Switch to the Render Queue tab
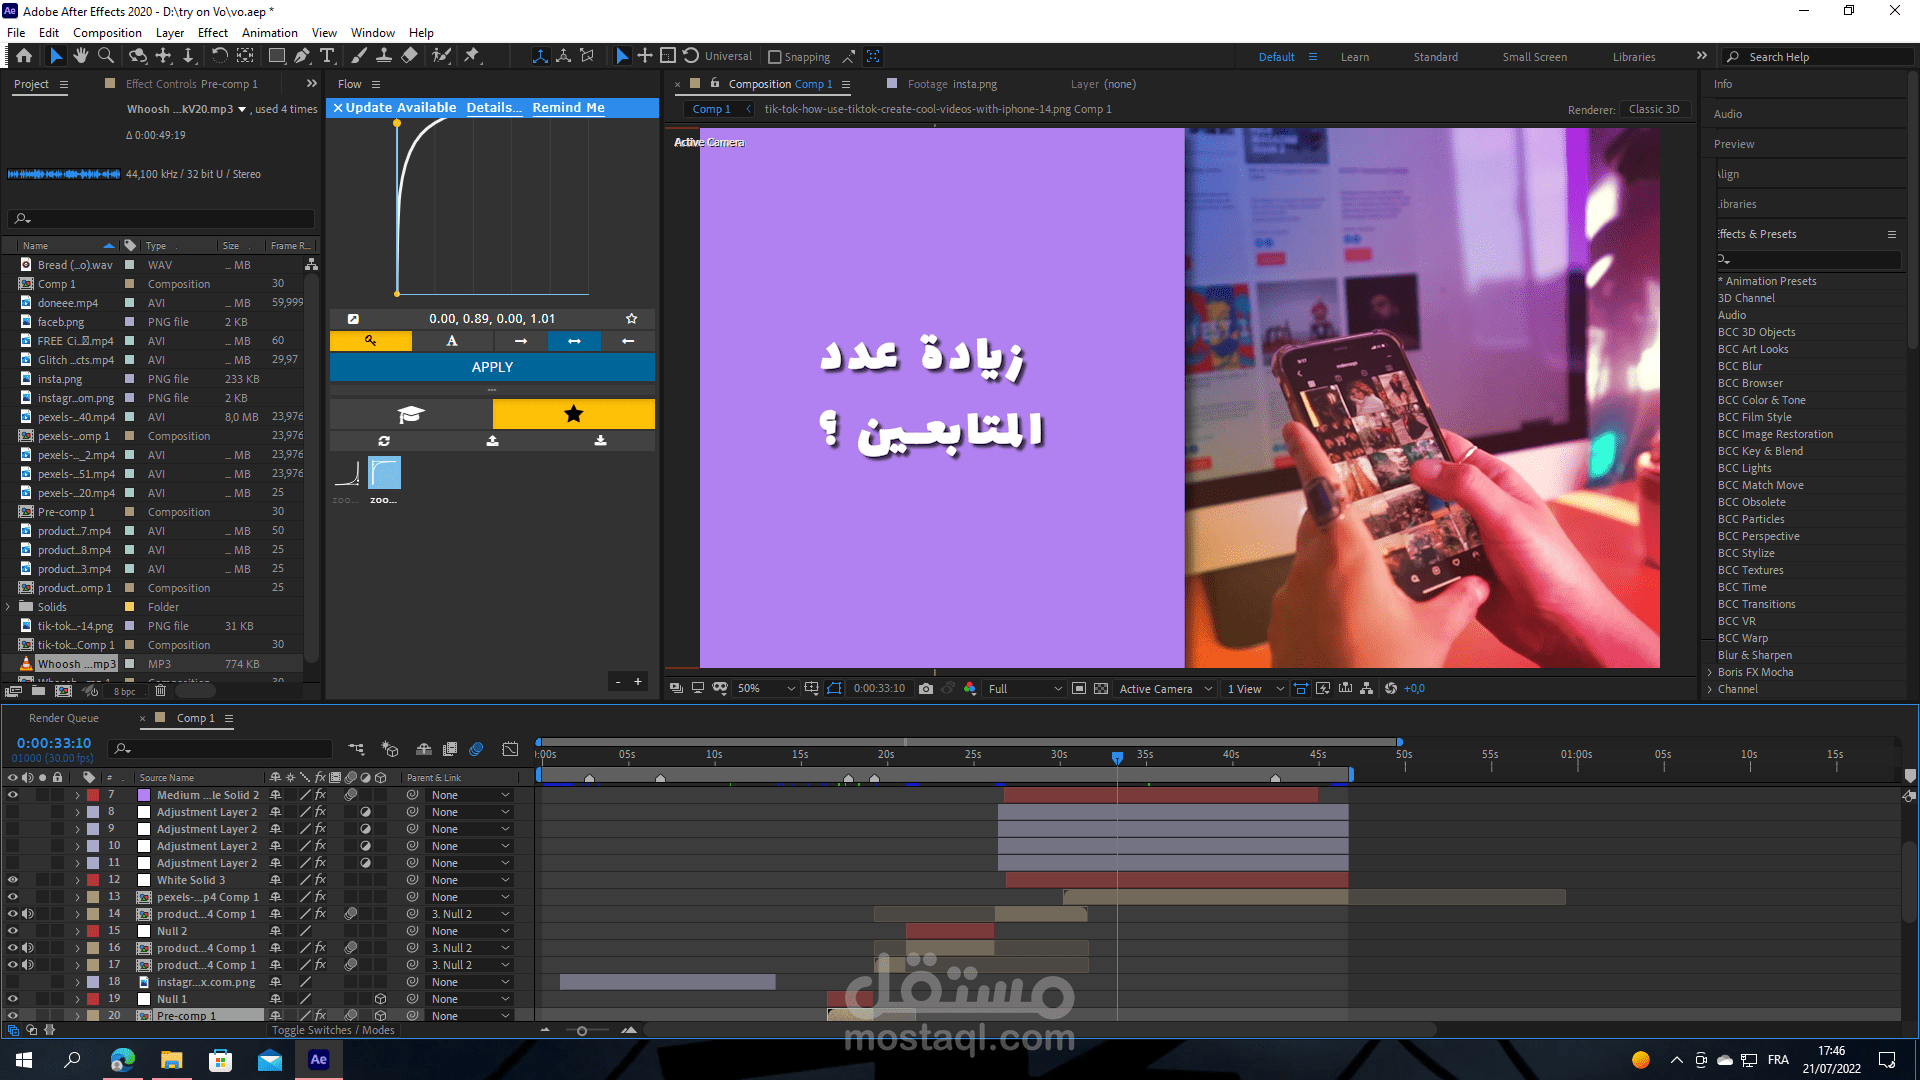Image resolution: width=1920 pixels, height=1080 pixels. (64, 718)
